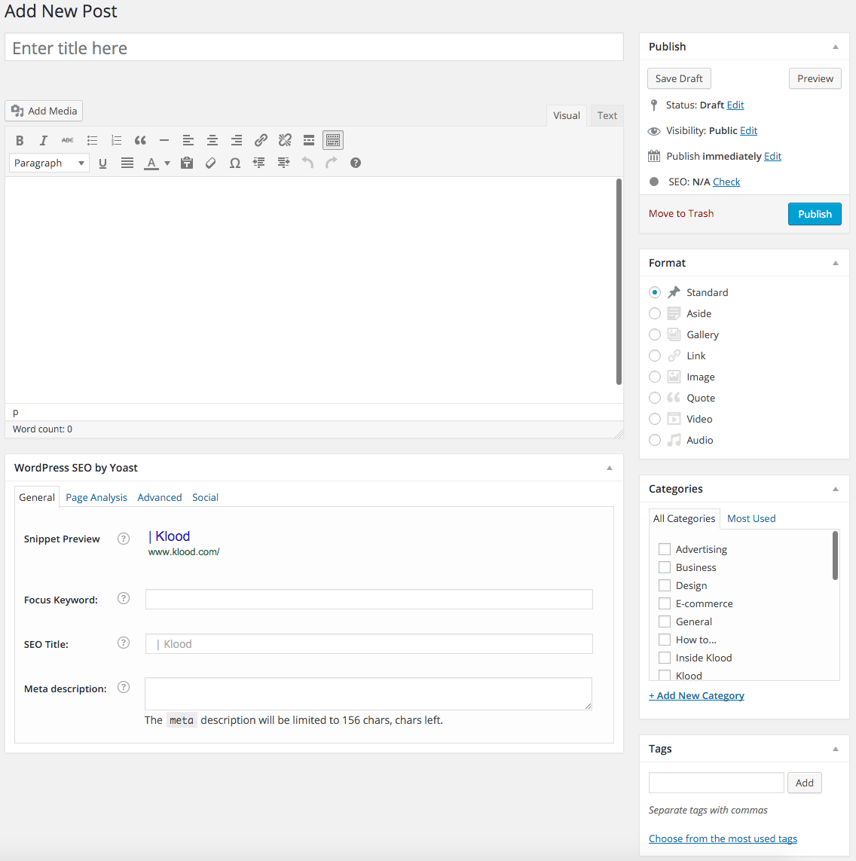Viewport: 856px width, 861px height.
Task: Insert a link in the post editor
Action: pos(260,139)
